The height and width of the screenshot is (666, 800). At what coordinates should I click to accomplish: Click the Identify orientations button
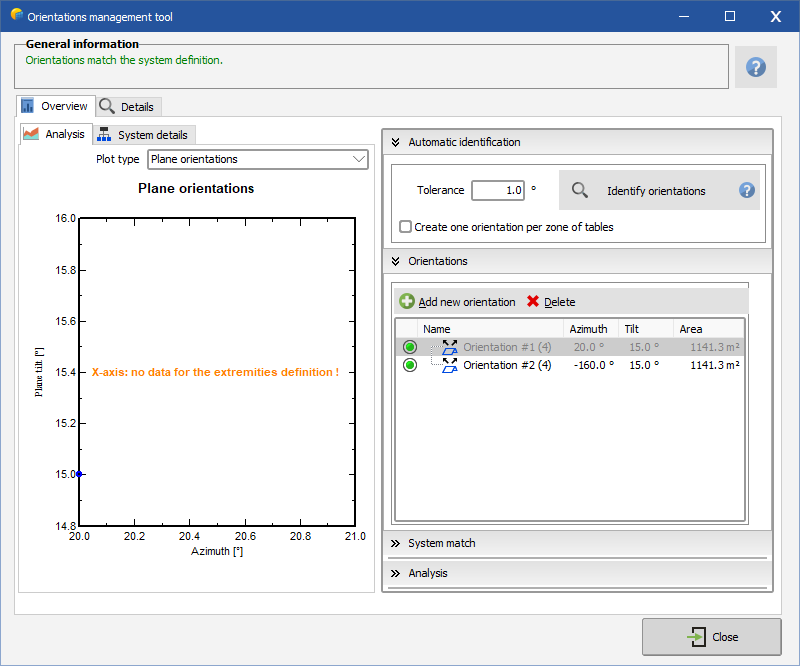click(x=659, y=190)
